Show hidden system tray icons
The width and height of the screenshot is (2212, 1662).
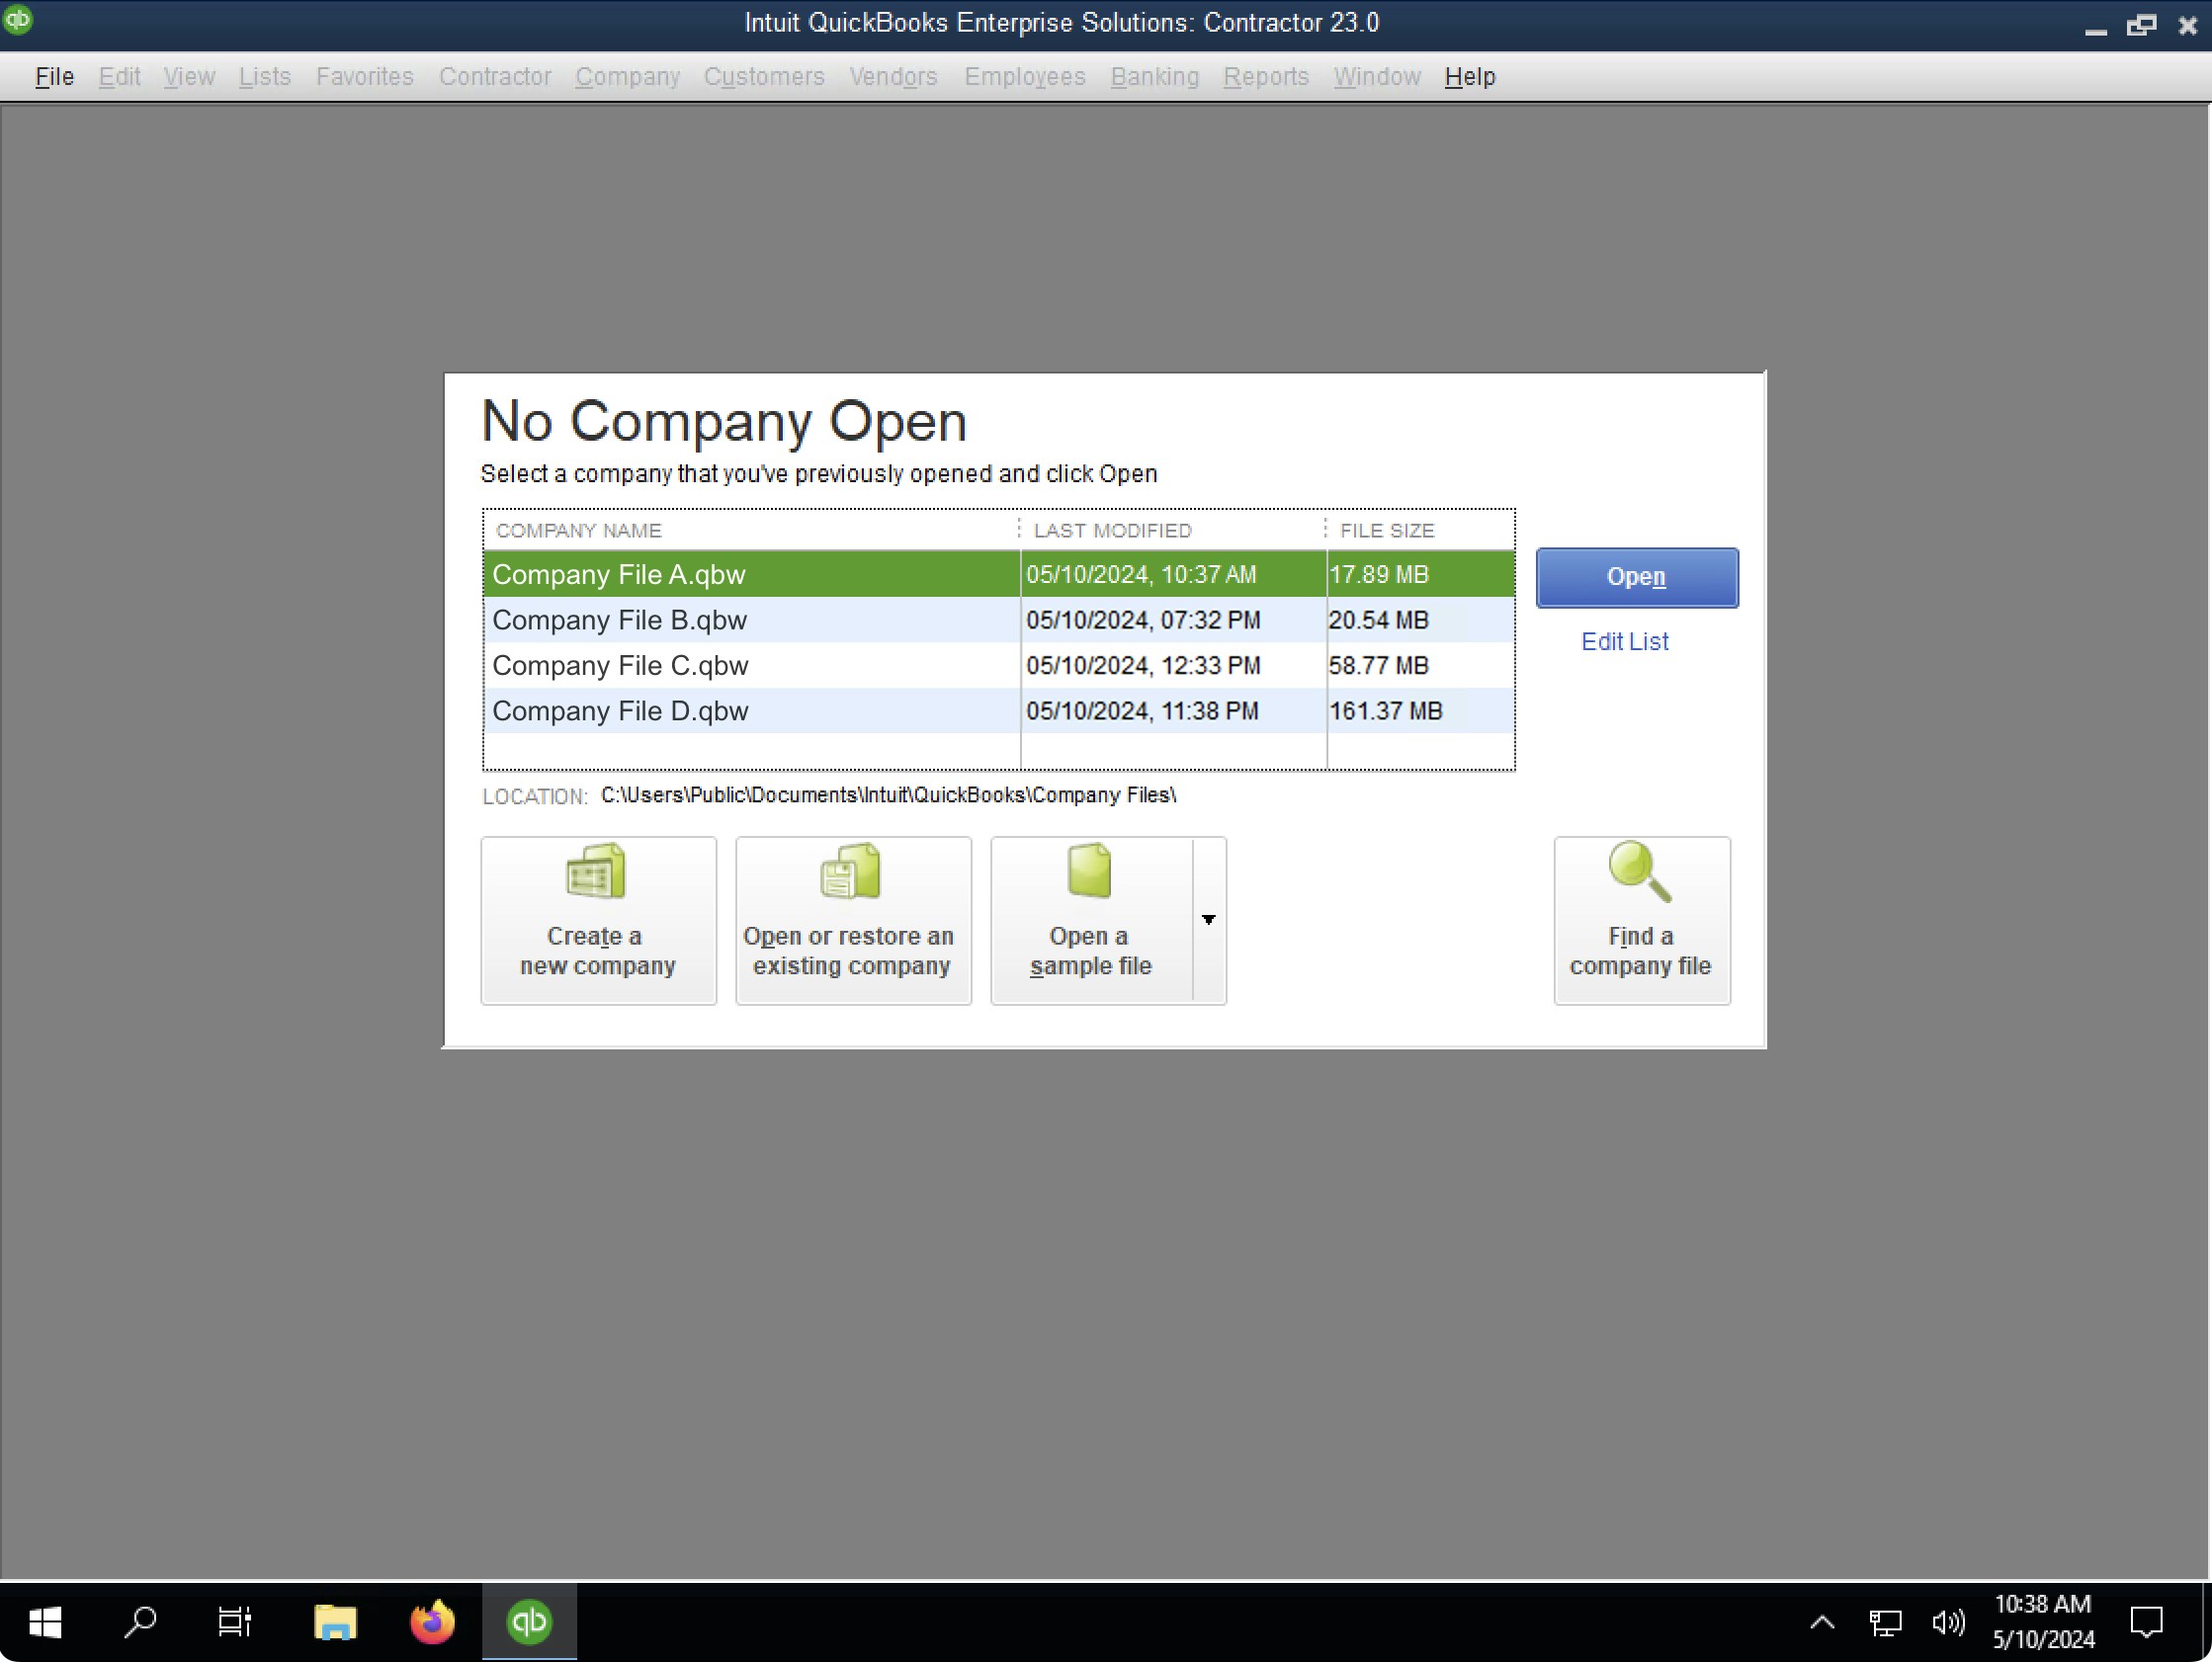[1822, 1622]
